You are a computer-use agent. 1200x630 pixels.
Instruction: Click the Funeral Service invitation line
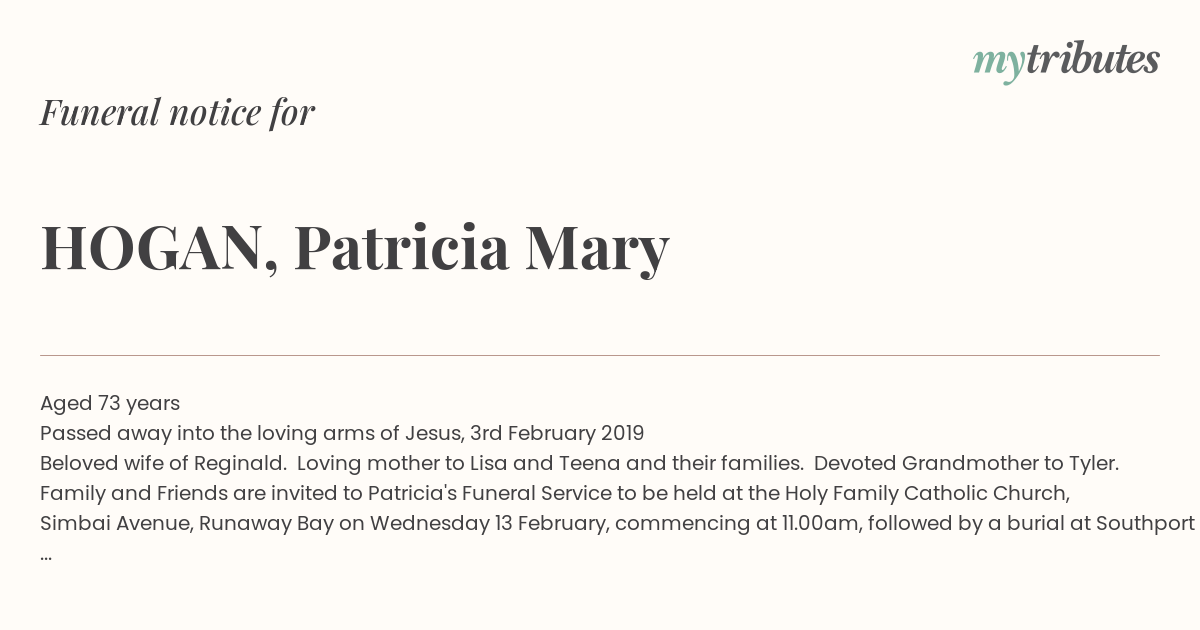coord(555,493)
